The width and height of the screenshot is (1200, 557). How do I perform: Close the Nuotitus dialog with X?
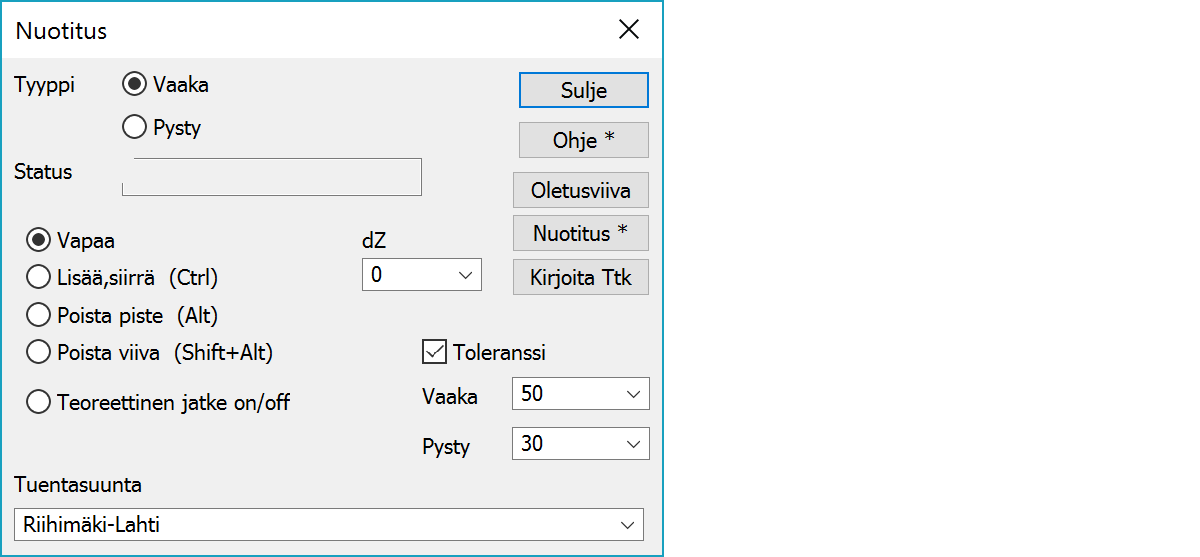click(x=628, y=30)
